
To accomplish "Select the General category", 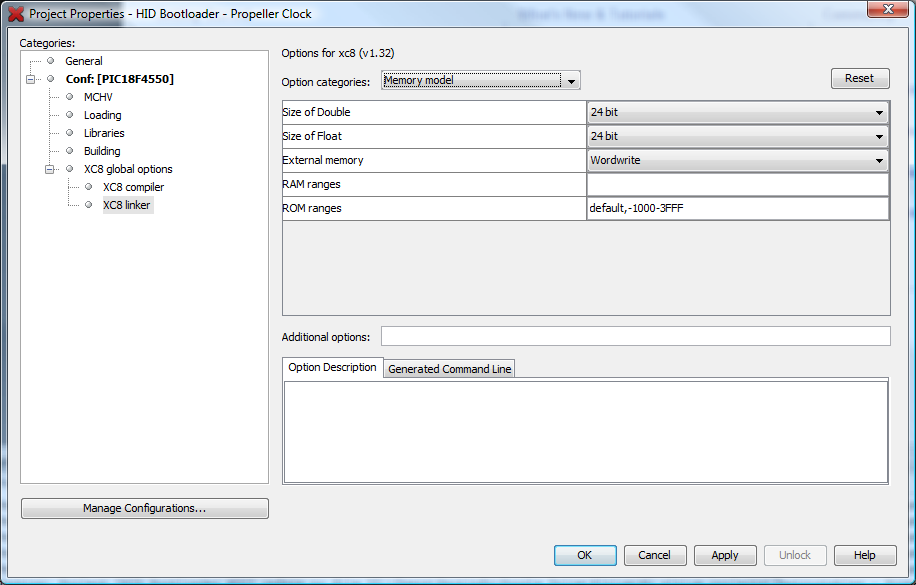I will [84, 61].
